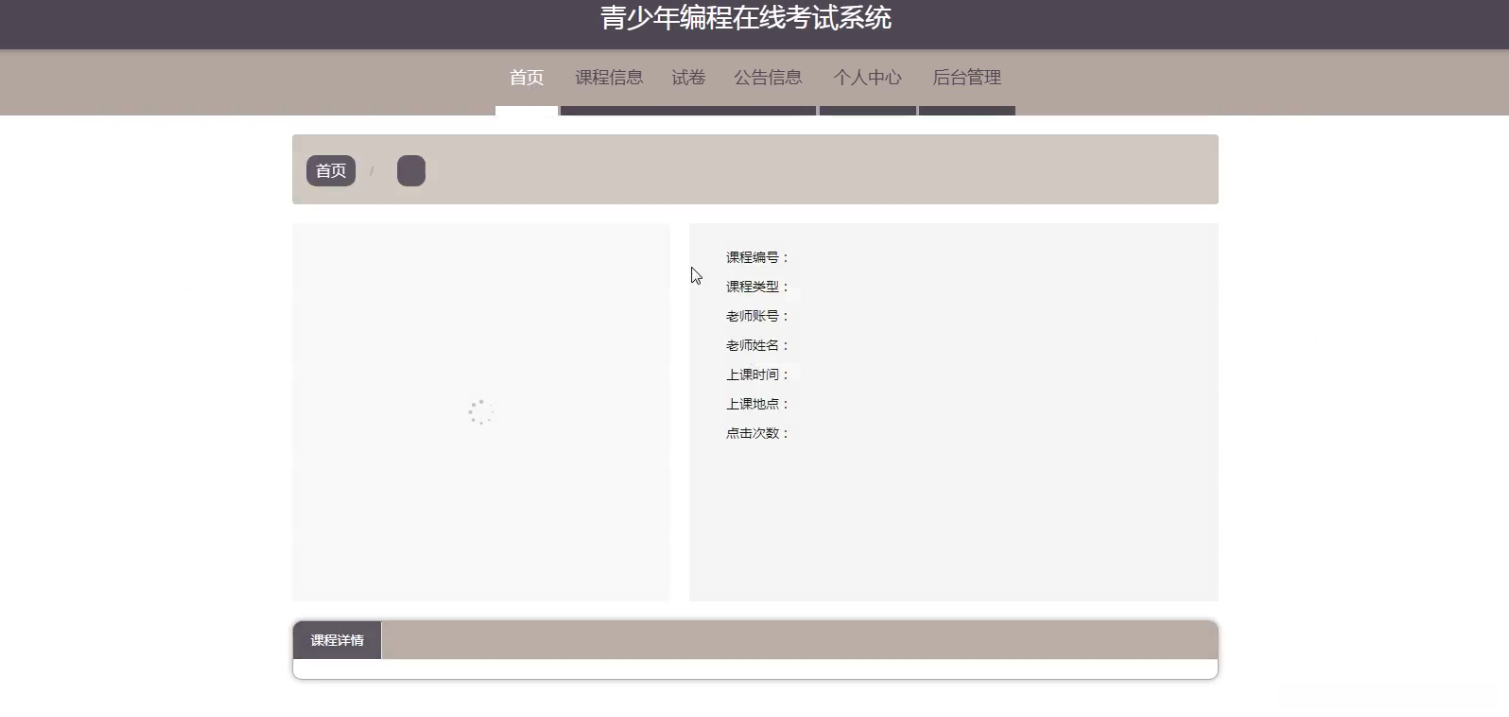The width and height of the screenshot is (1509, 717).
Task: Click the 上课地点 label
Action: pos(758,404)
